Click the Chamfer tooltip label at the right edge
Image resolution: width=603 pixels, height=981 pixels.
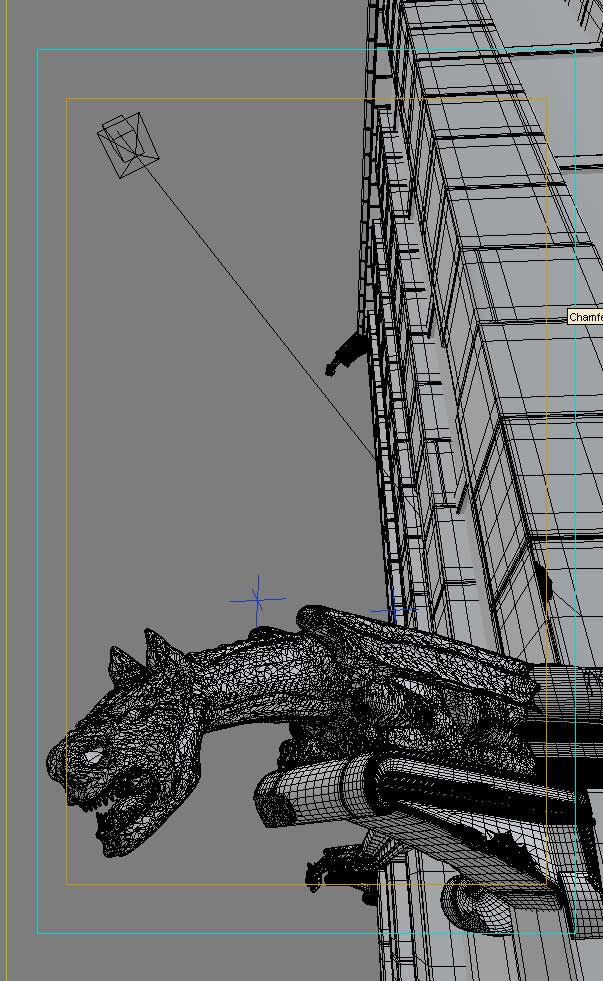(x=586, y=317)
